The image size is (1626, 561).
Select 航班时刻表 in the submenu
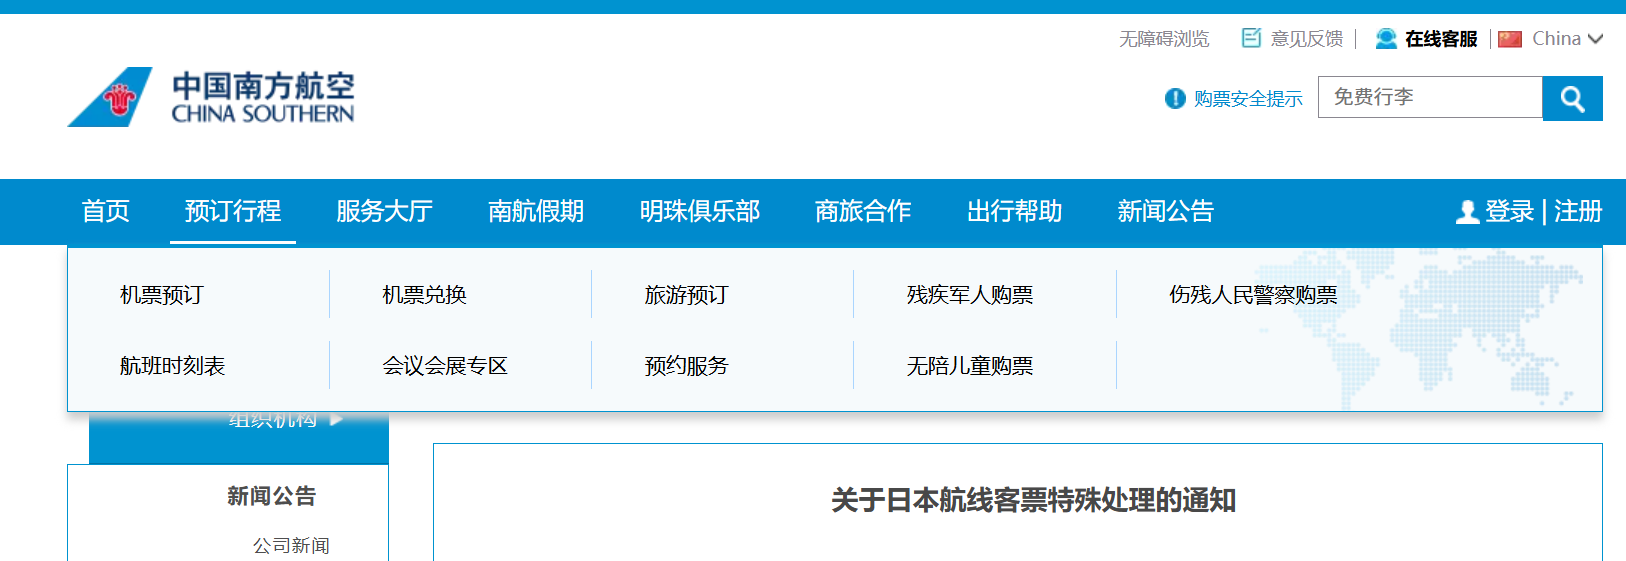point(172,366)
